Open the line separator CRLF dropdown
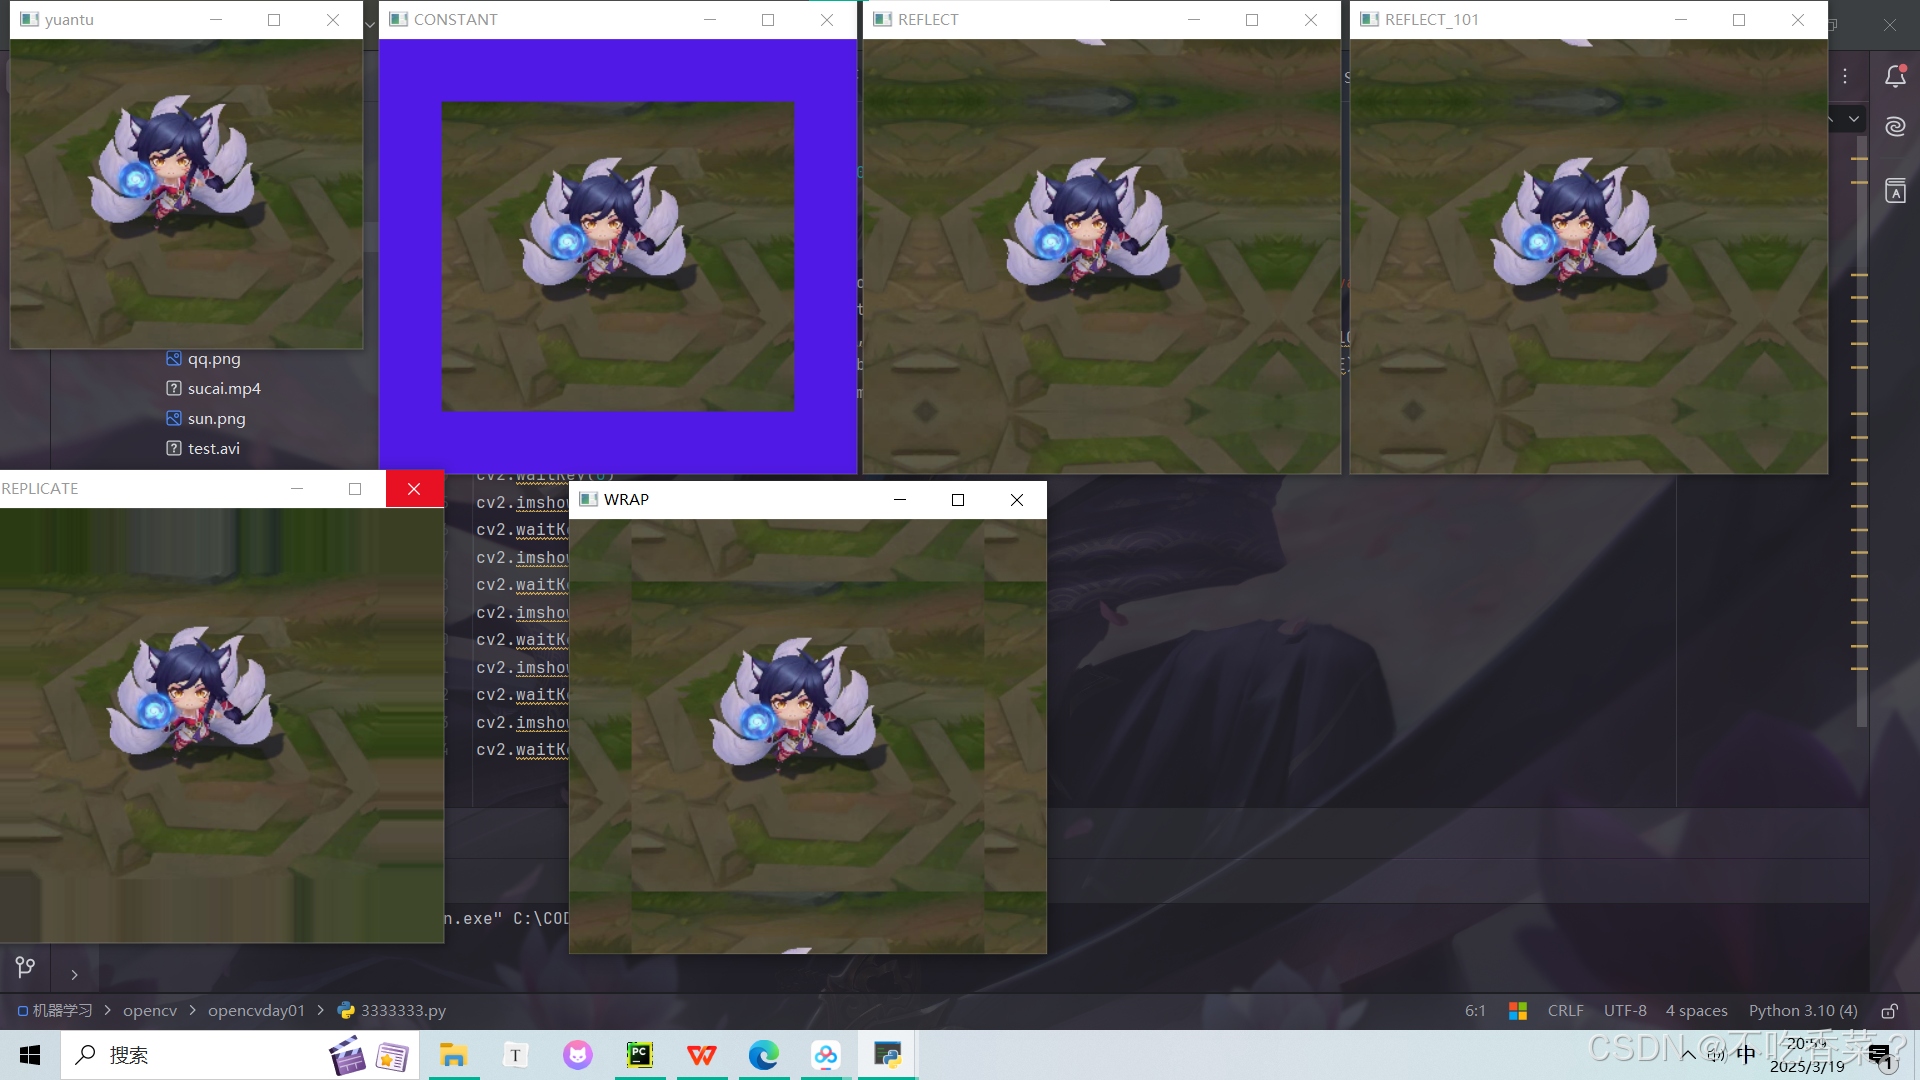 tap(1565, 1011)
